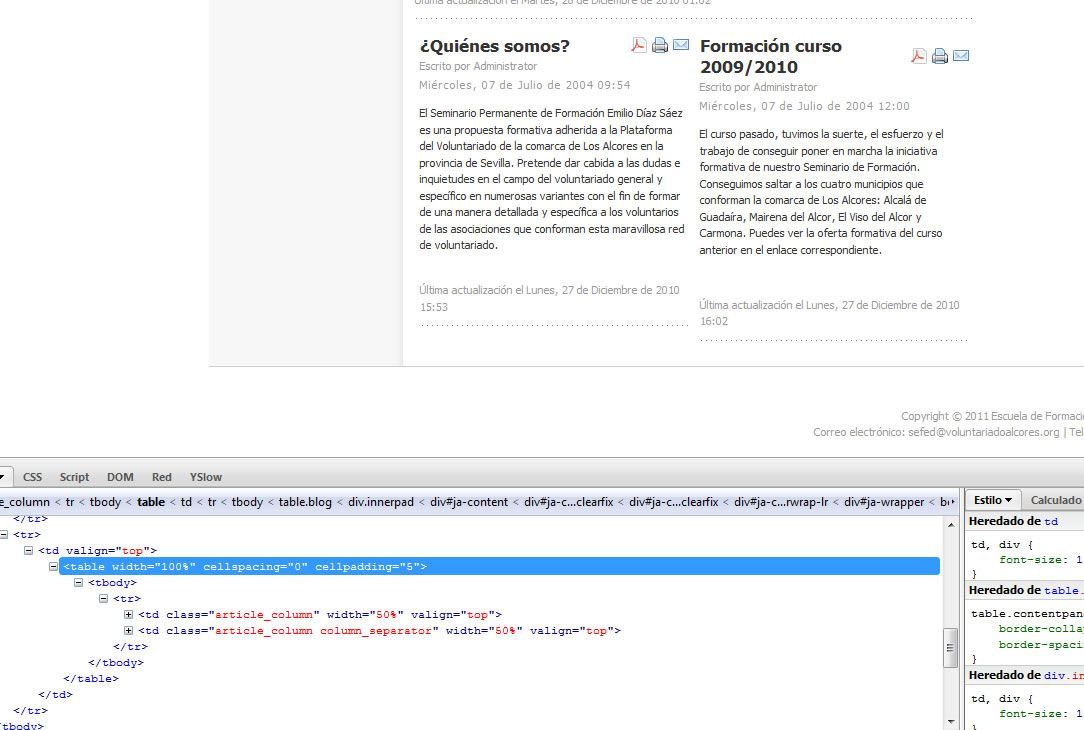Image resolution: width=1084 pixels, height=730 pixels.
Task: Click date 'Miércoles, 07 de Julio de 2004 12:00'
Action: [804, 106]
